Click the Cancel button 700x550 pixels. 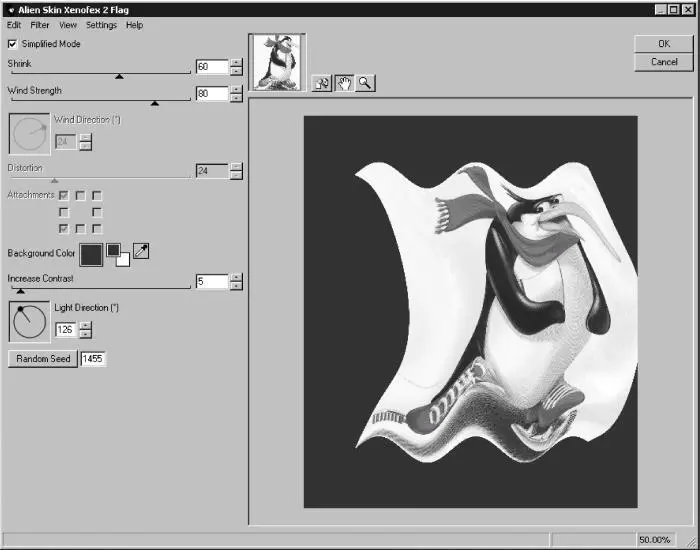(664, 62)
